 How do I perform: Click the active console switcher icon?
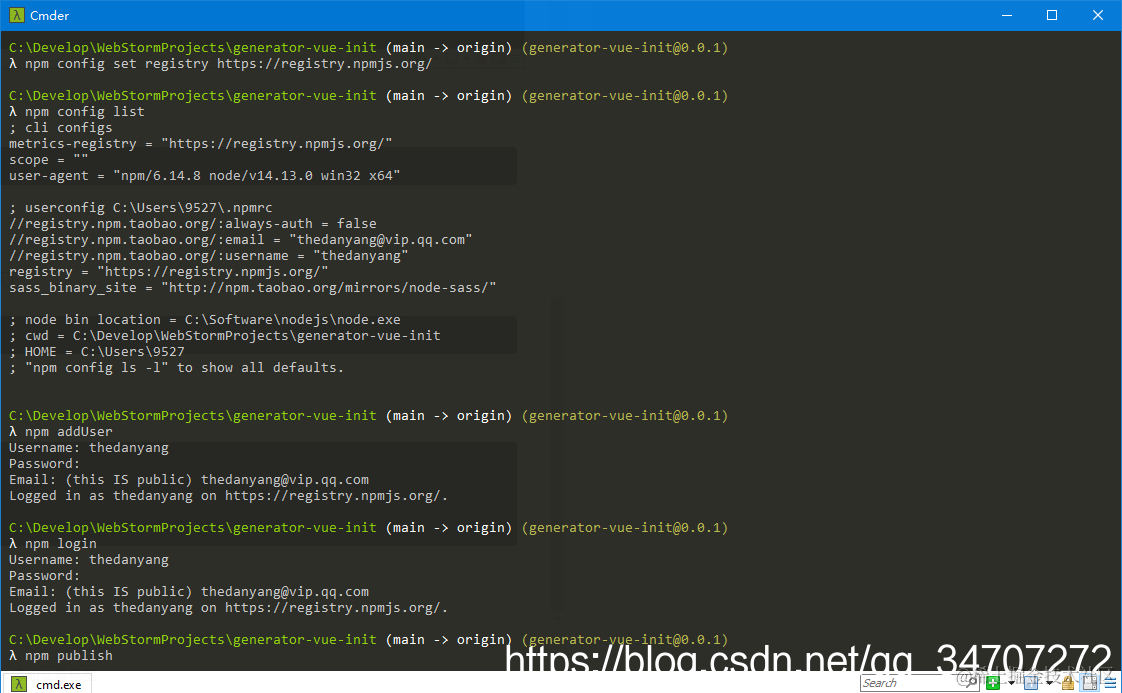[1030, 683]
